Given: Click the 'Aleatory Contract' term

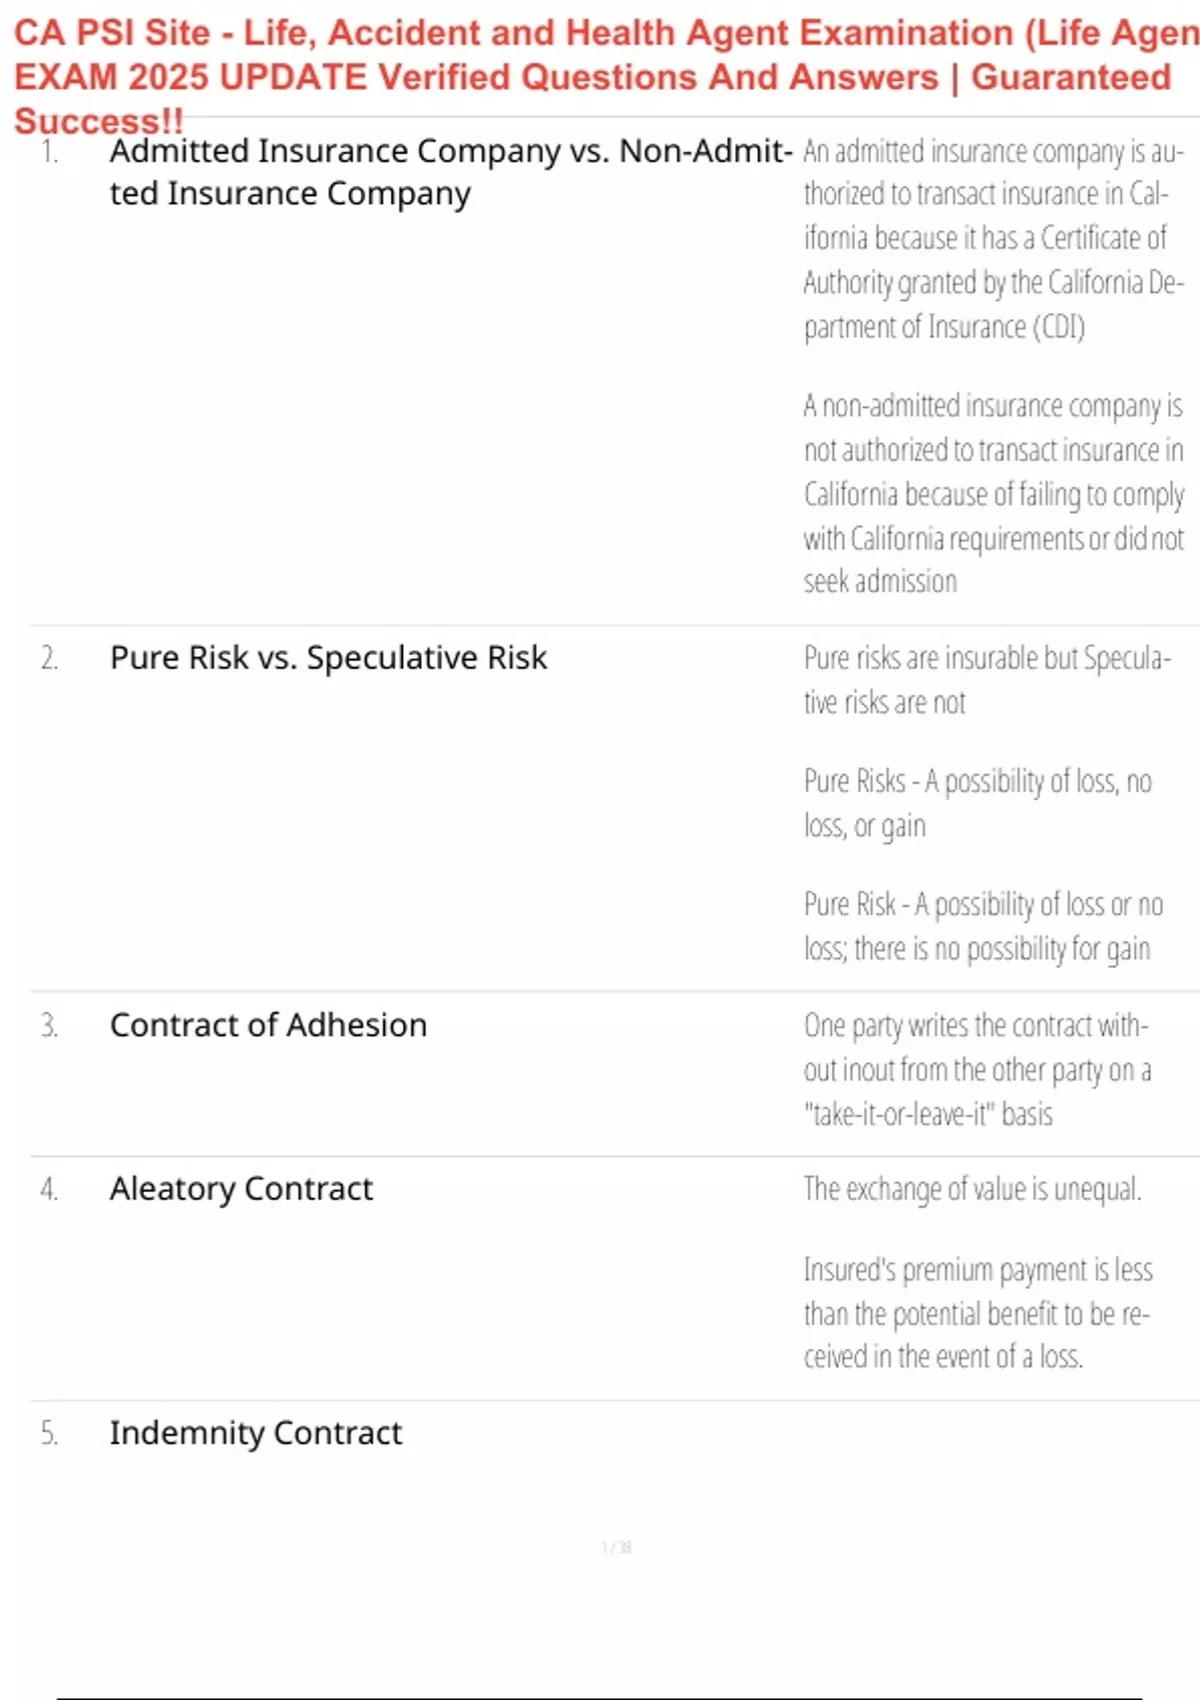Looking at the screenshot, I should point(241,1189).
